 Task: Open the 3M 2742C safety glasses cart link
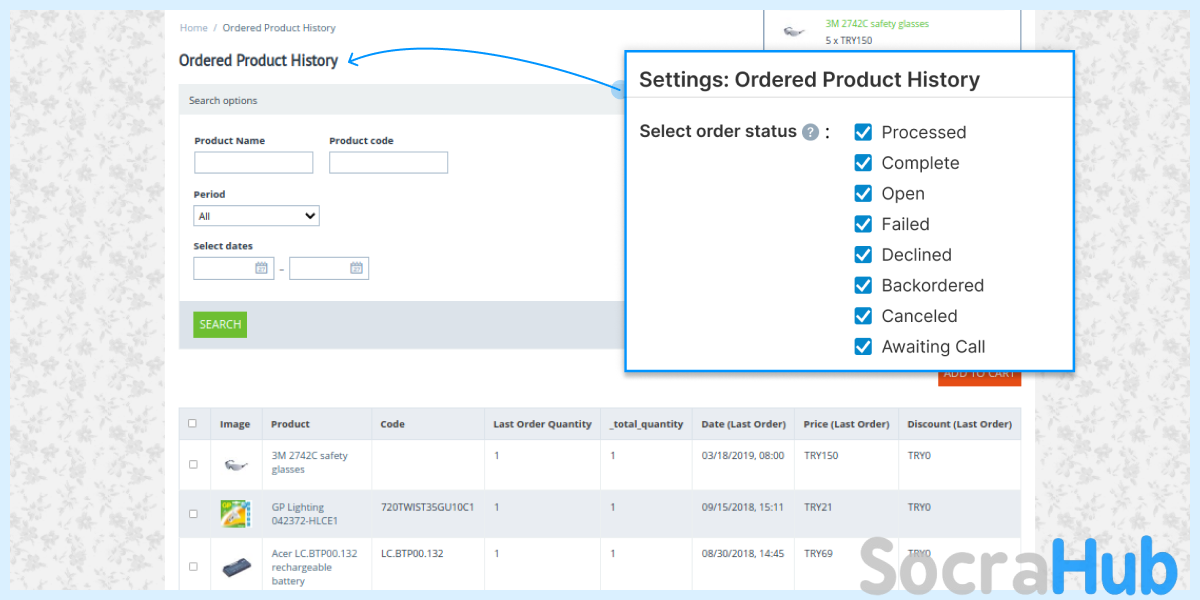(877, 23)
